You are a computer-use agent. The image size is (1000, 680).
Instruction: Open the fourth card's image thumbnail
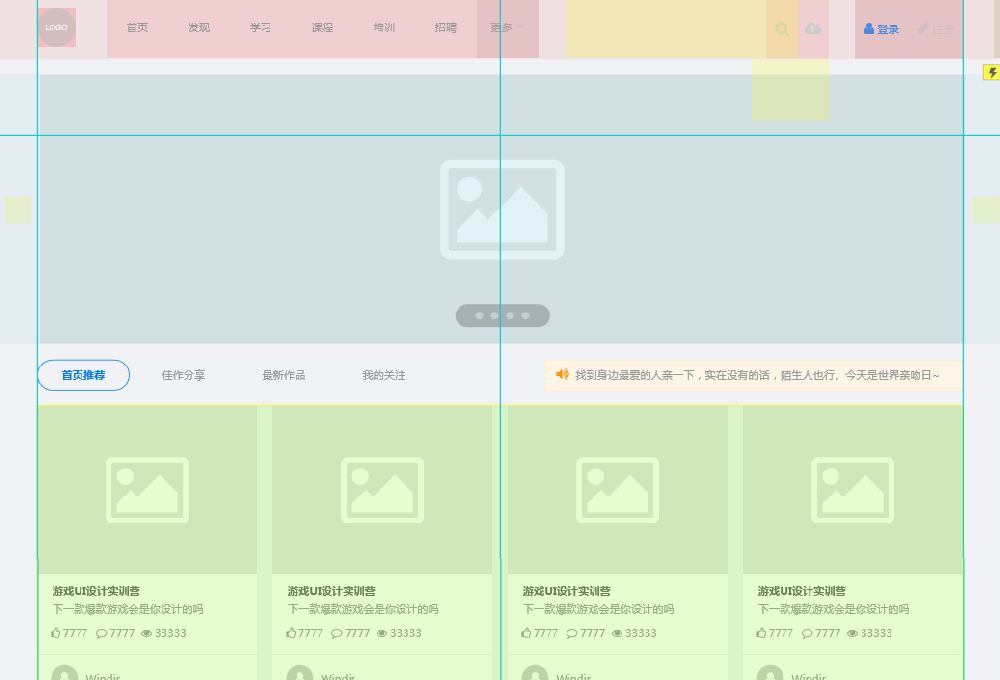852,490
